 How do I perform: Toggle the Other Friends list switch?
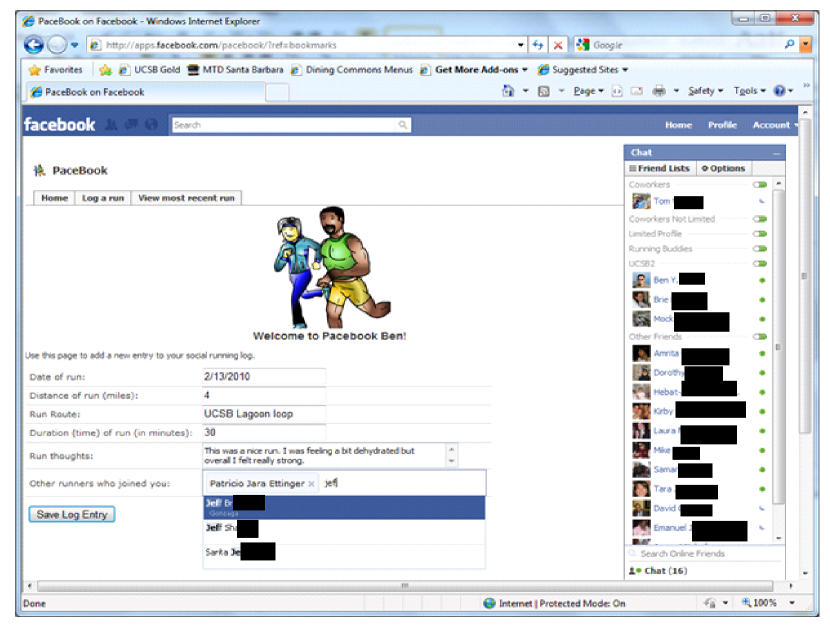pyautogui.click(x=760, y=337)
